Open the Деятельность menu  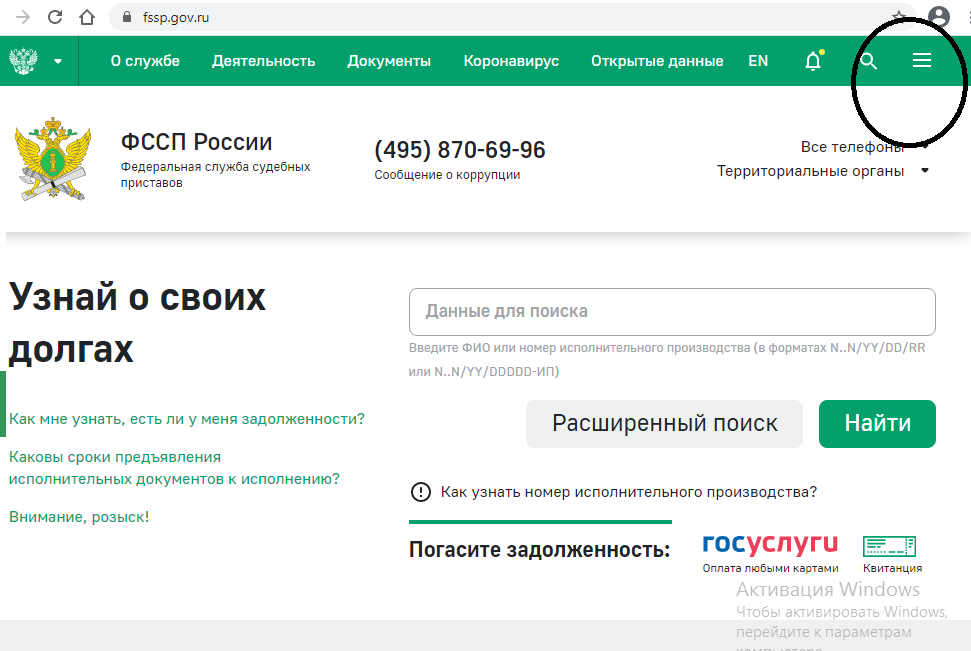264,61
